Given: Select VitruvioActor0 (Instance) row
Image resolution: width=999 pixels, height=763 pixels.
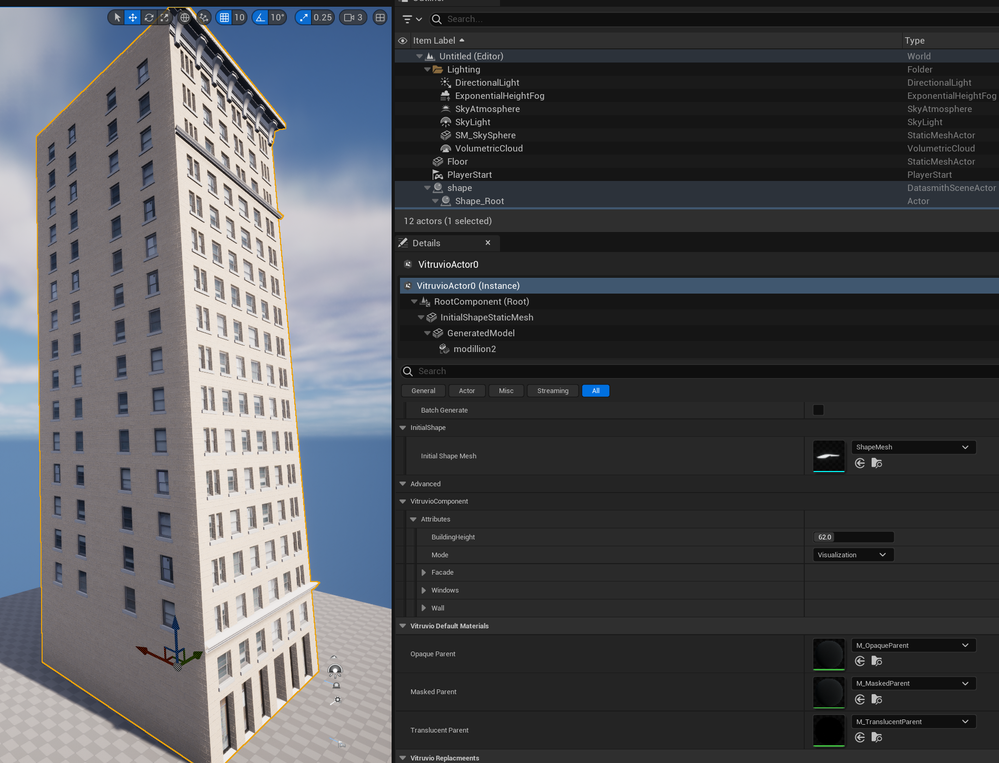Looking at the screenshot, I should 699,285.
